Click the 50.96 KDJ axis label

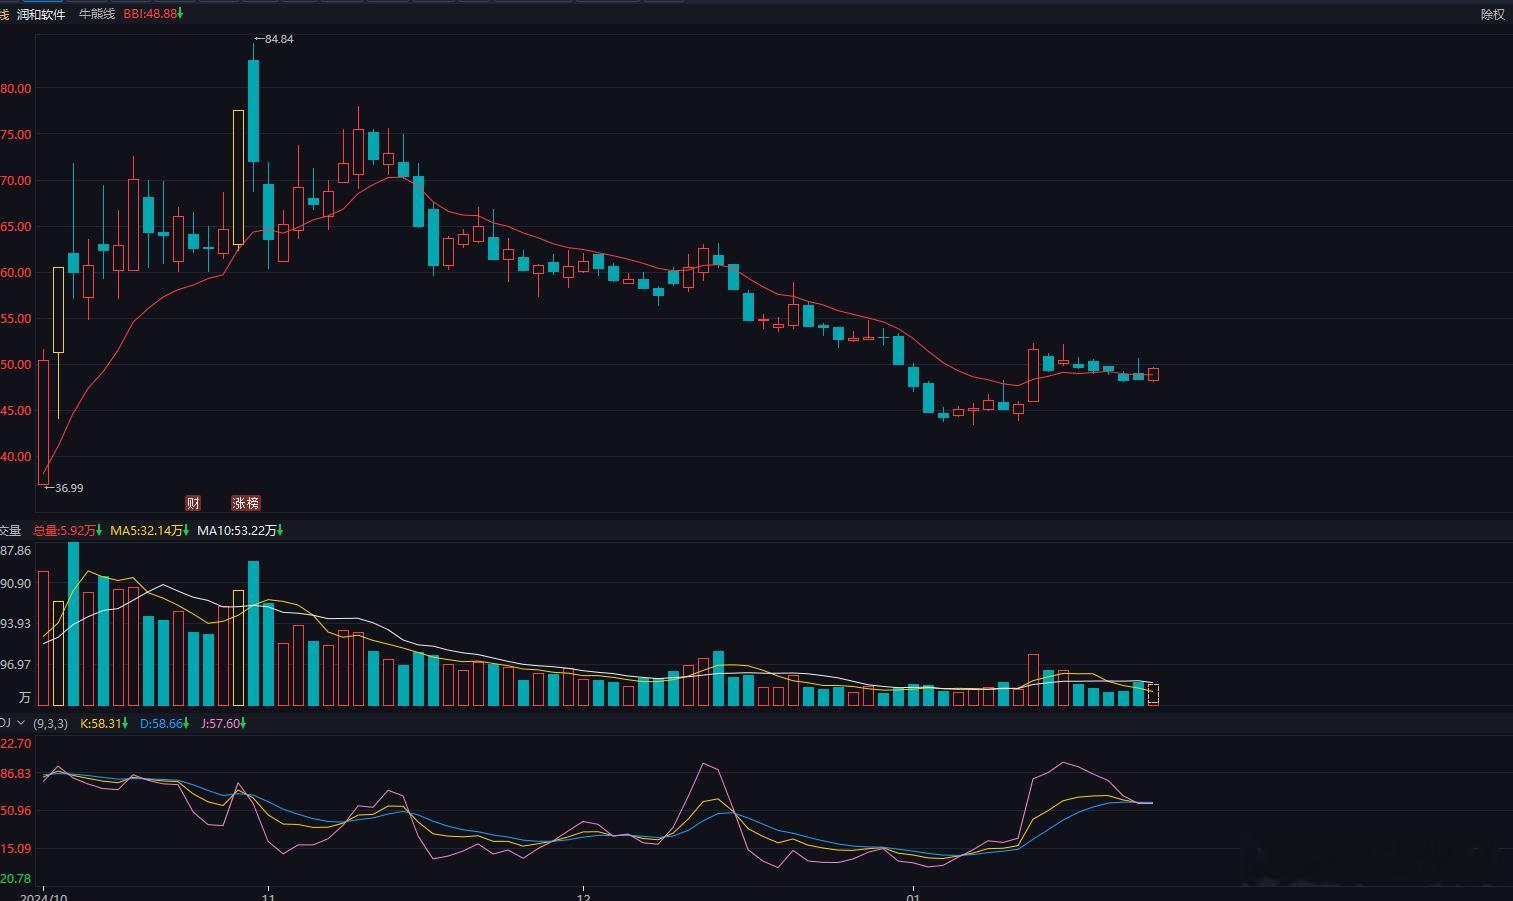(16, 810)
